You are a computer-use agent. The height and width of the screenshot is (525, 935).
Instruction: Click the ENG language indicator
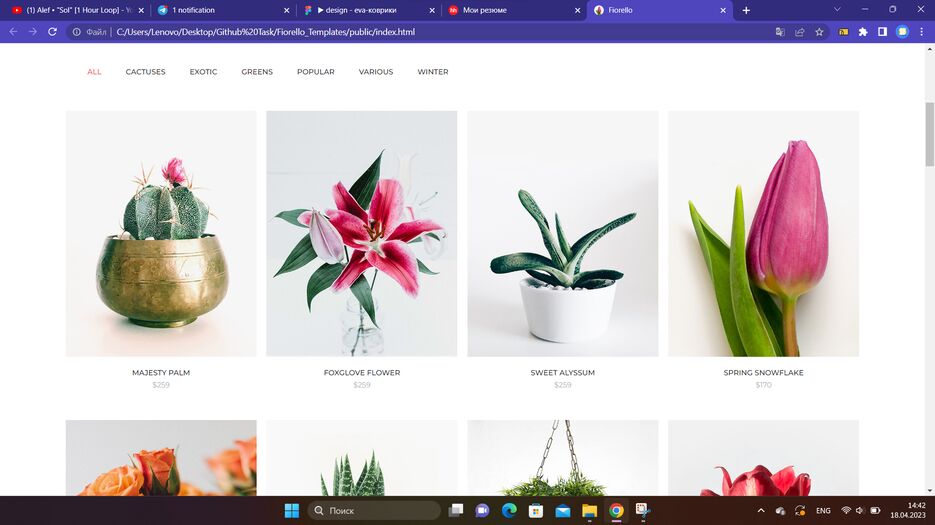(823, 511)
